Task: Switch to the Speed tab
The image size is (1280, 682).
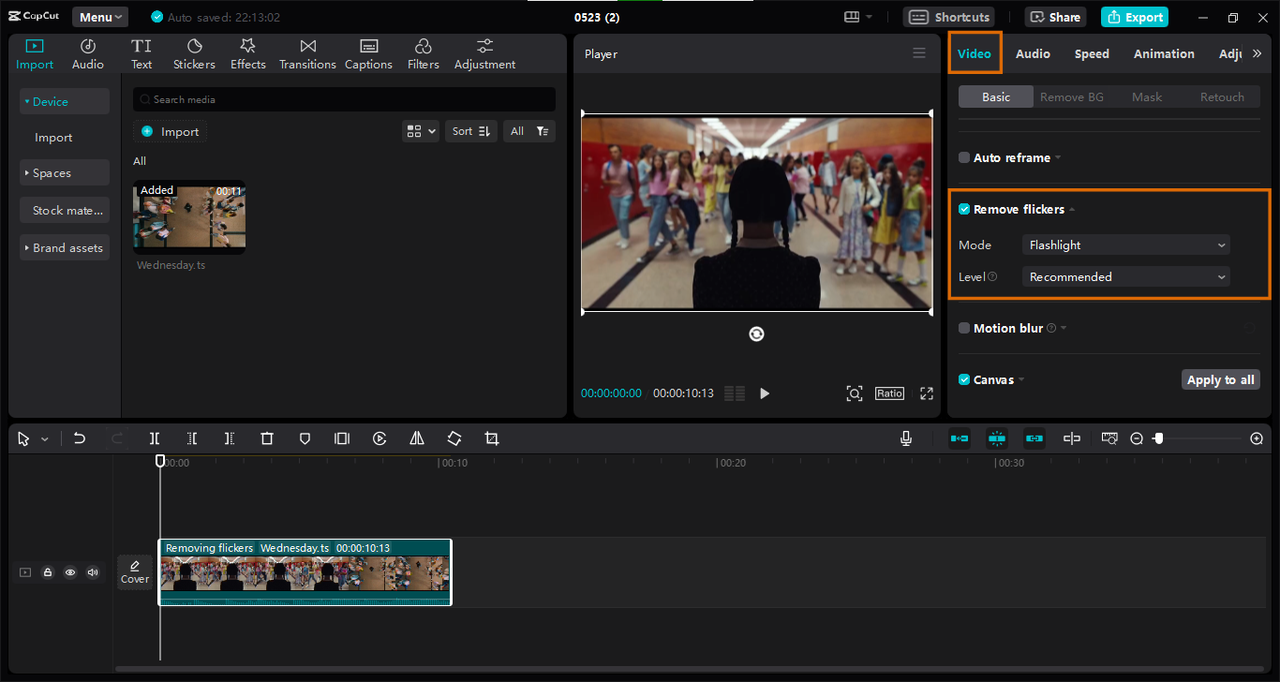Action: 1091,54
